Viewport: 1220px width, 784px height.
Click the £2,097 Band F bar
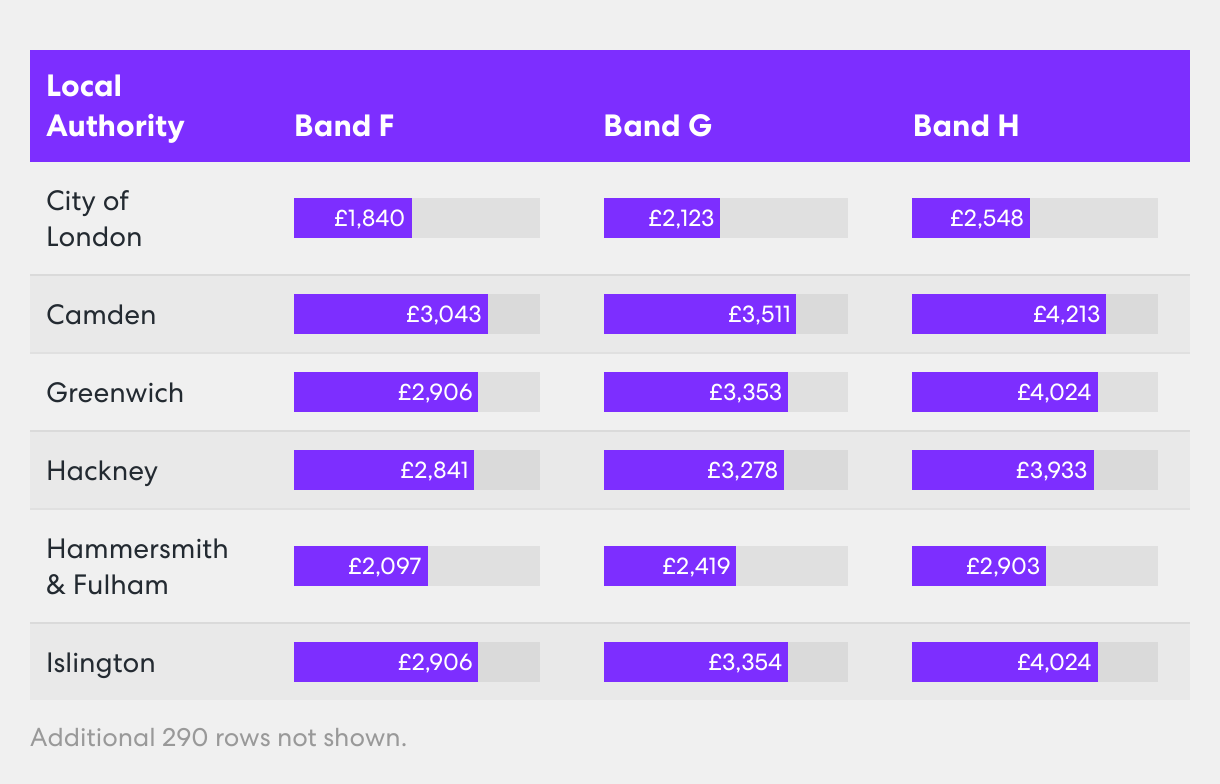point(361,566)
